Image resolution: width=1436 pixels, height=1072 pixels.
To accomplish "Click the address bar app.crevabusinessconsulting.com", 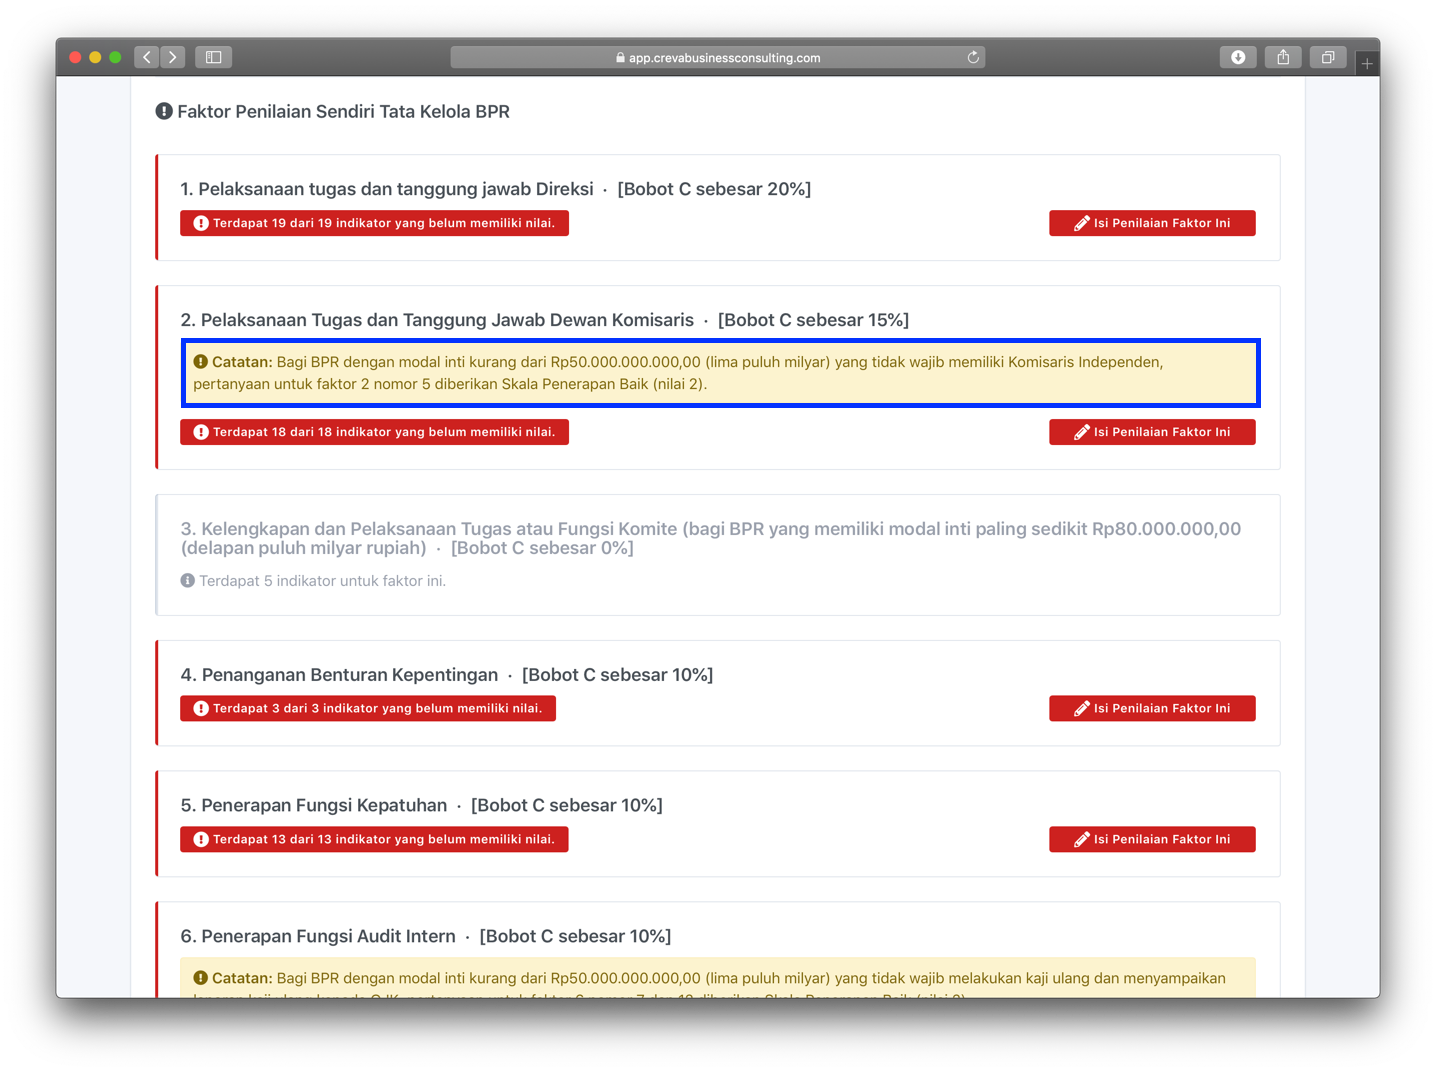I will [x=718, y=57].
